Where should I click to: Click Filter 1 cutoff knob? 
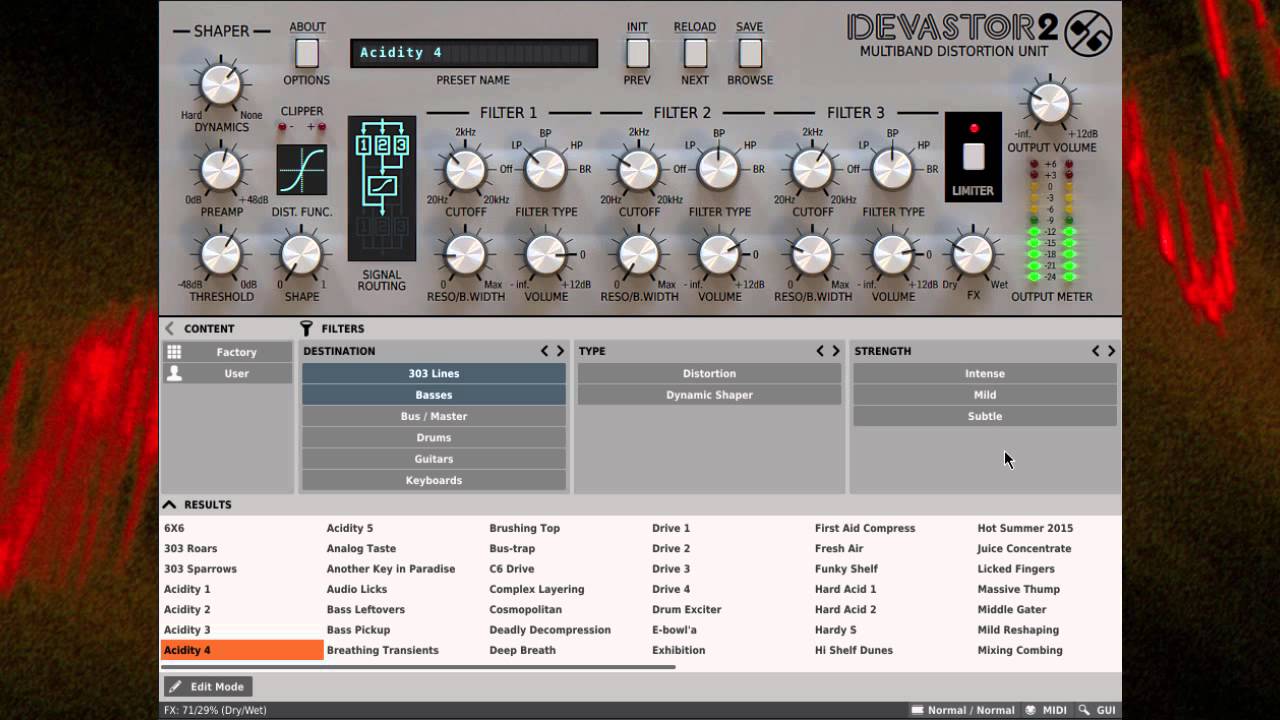click(x=465, y=170)
